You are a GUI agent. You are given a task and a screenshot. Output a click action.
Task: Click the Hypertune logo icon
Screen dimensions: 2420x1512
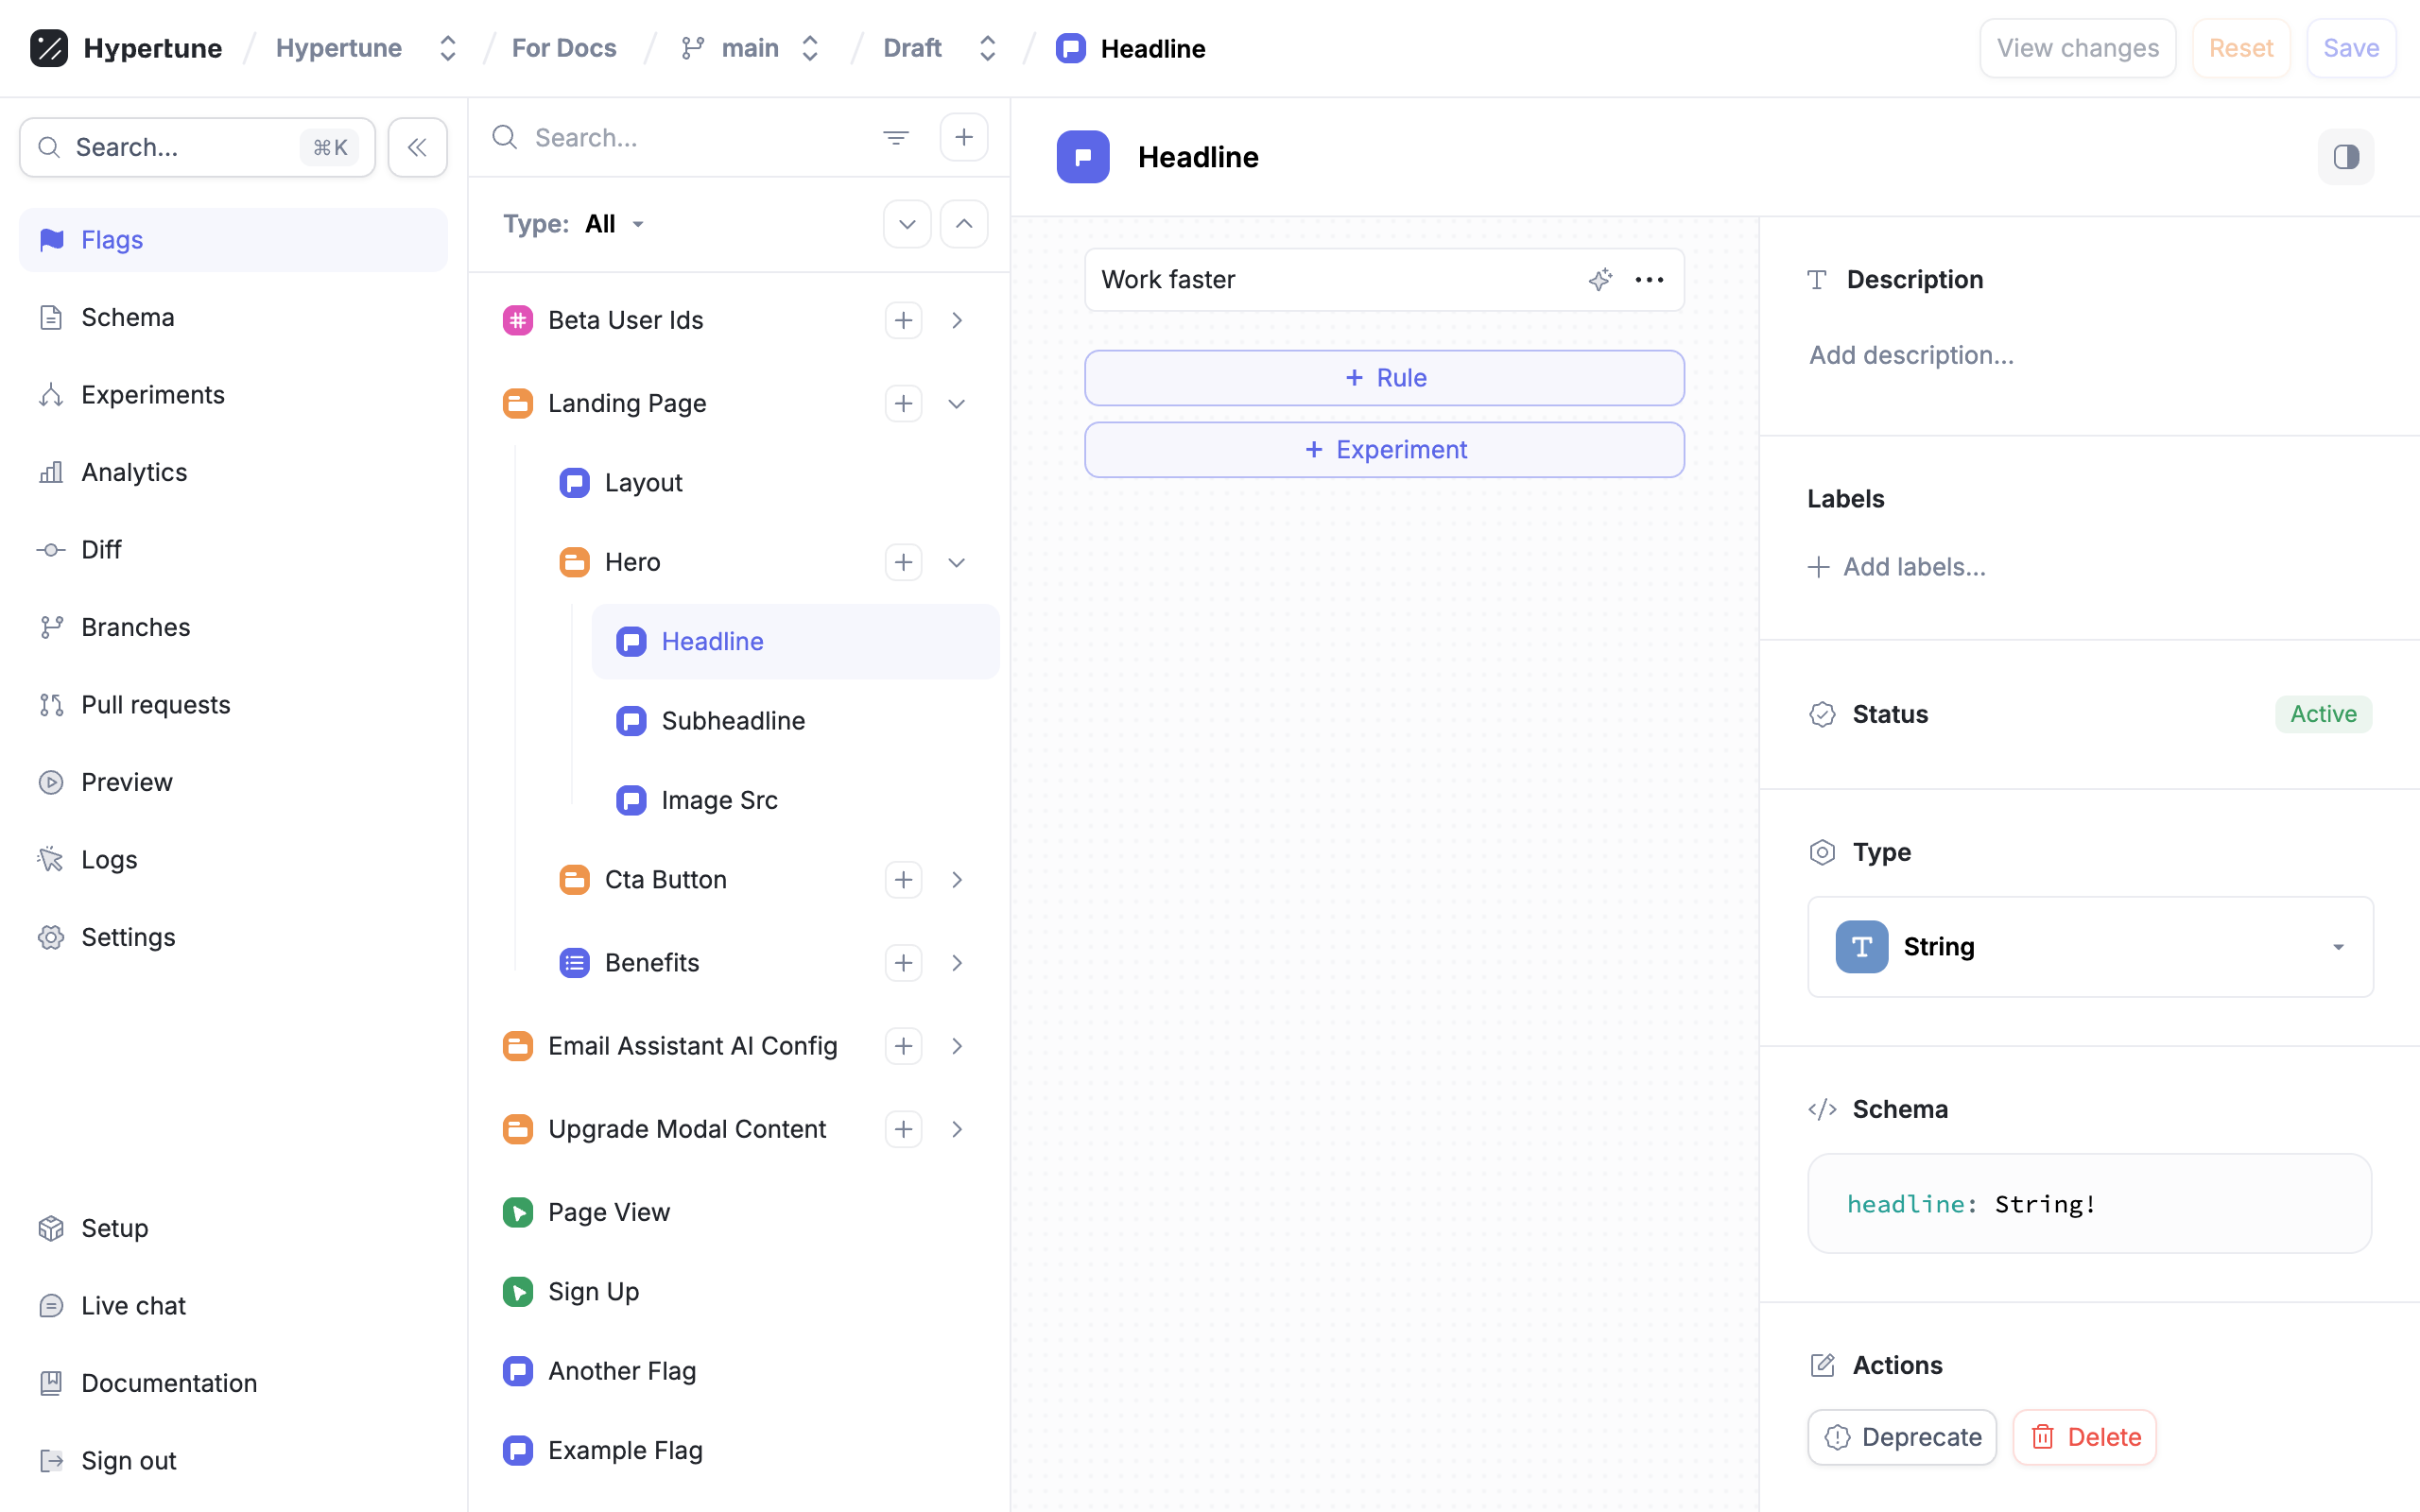(48, 48)
